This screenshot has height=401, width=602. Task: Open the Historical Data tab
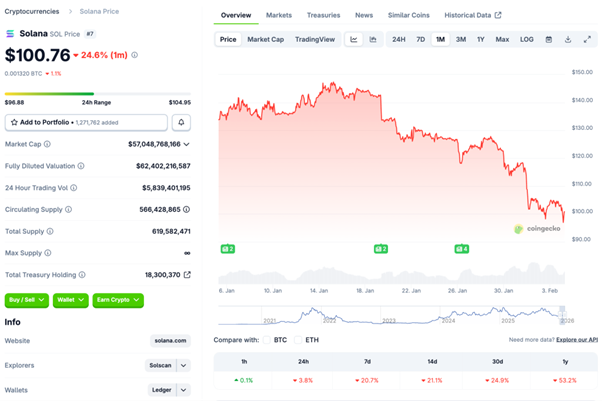click(x=472, y=15)
